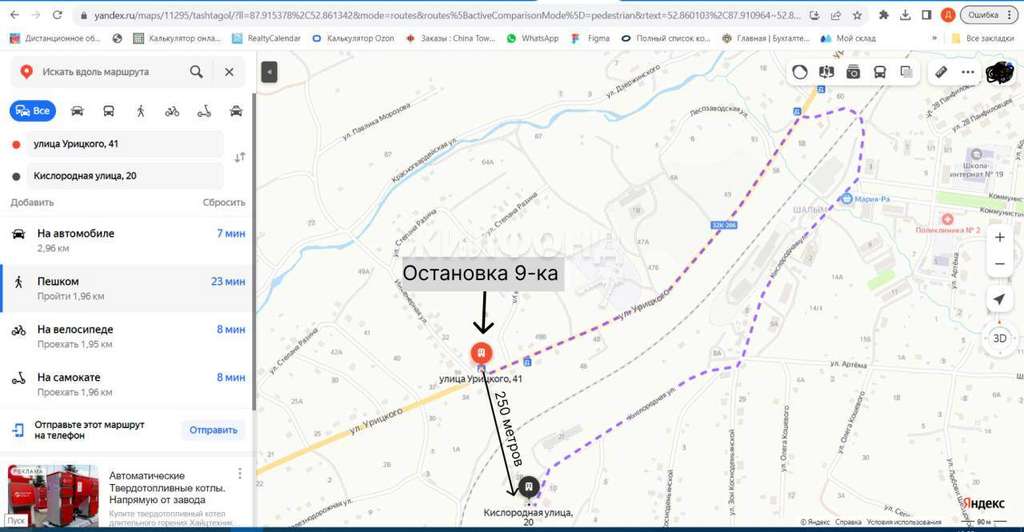
Task: Expand the three-dot more options menu on the map
Action: pos(968,72)
